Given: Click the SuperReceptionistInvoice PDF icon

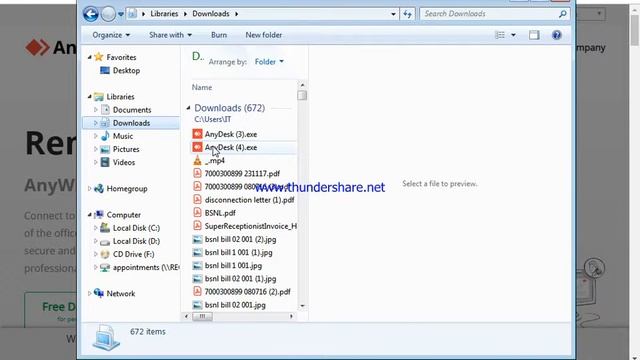Looking at the screenshot, I should pos(198,226).
